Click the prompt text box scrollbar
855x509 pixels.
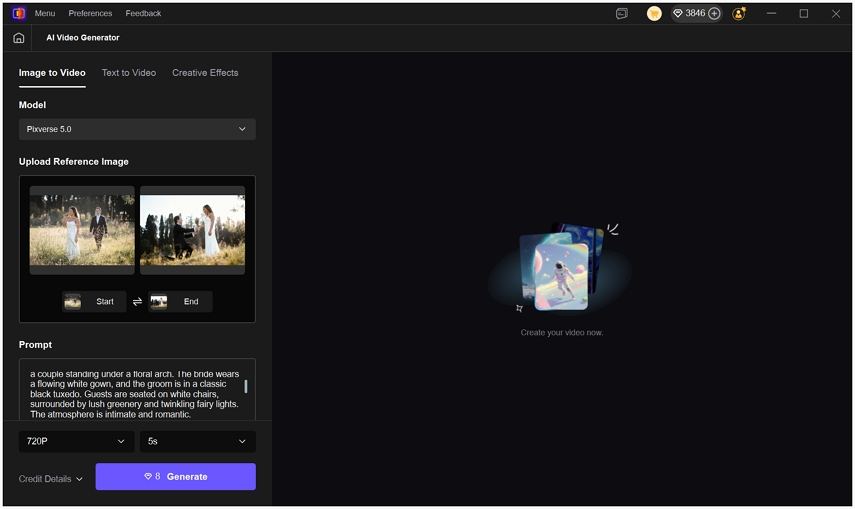pyautogui.click(x=246, y=386)
